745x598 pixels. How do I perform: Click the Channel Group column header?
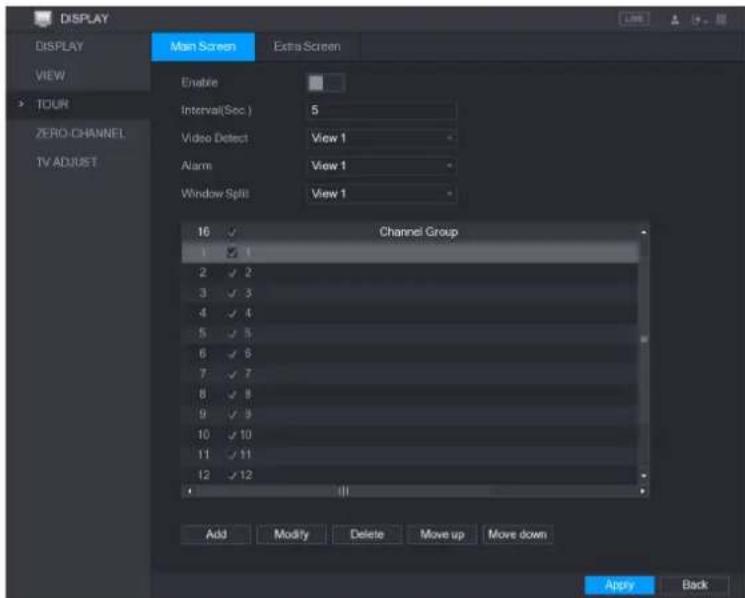point(418,232)
